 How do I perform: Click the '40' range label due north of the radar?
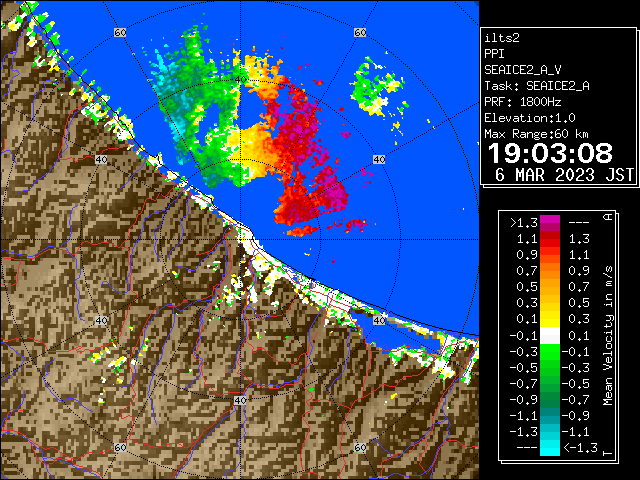pos(240,79)
